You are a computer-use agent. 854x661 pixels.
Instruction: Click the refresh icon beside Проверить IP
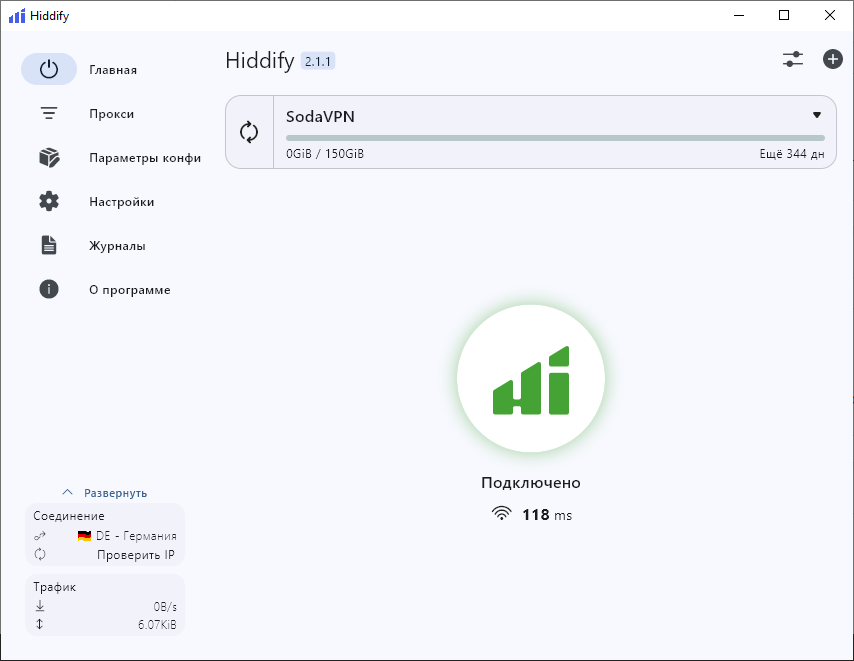(40, 554)
